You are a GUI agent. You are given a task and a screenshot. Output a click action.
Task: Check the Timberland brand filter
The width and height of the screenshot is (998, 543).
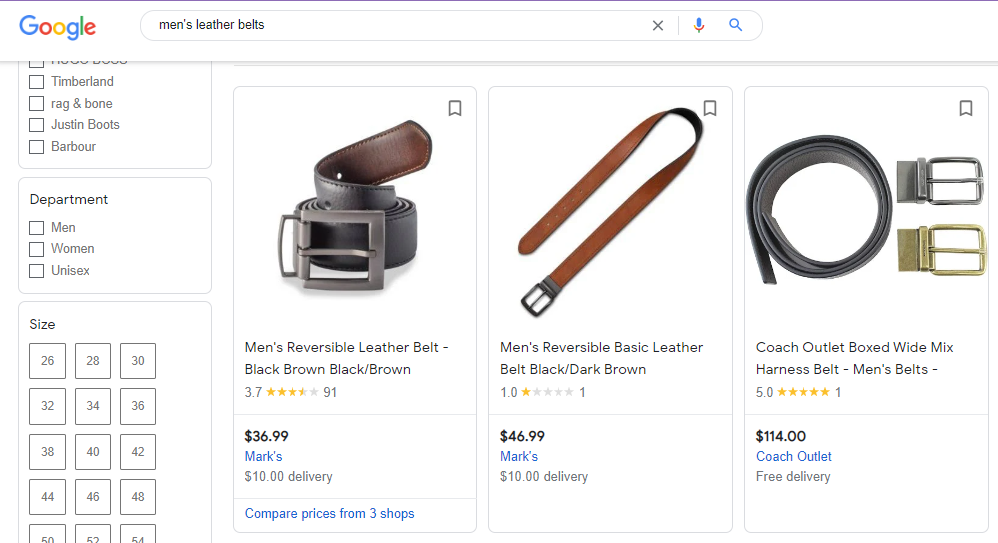click(x=37, y=82)
